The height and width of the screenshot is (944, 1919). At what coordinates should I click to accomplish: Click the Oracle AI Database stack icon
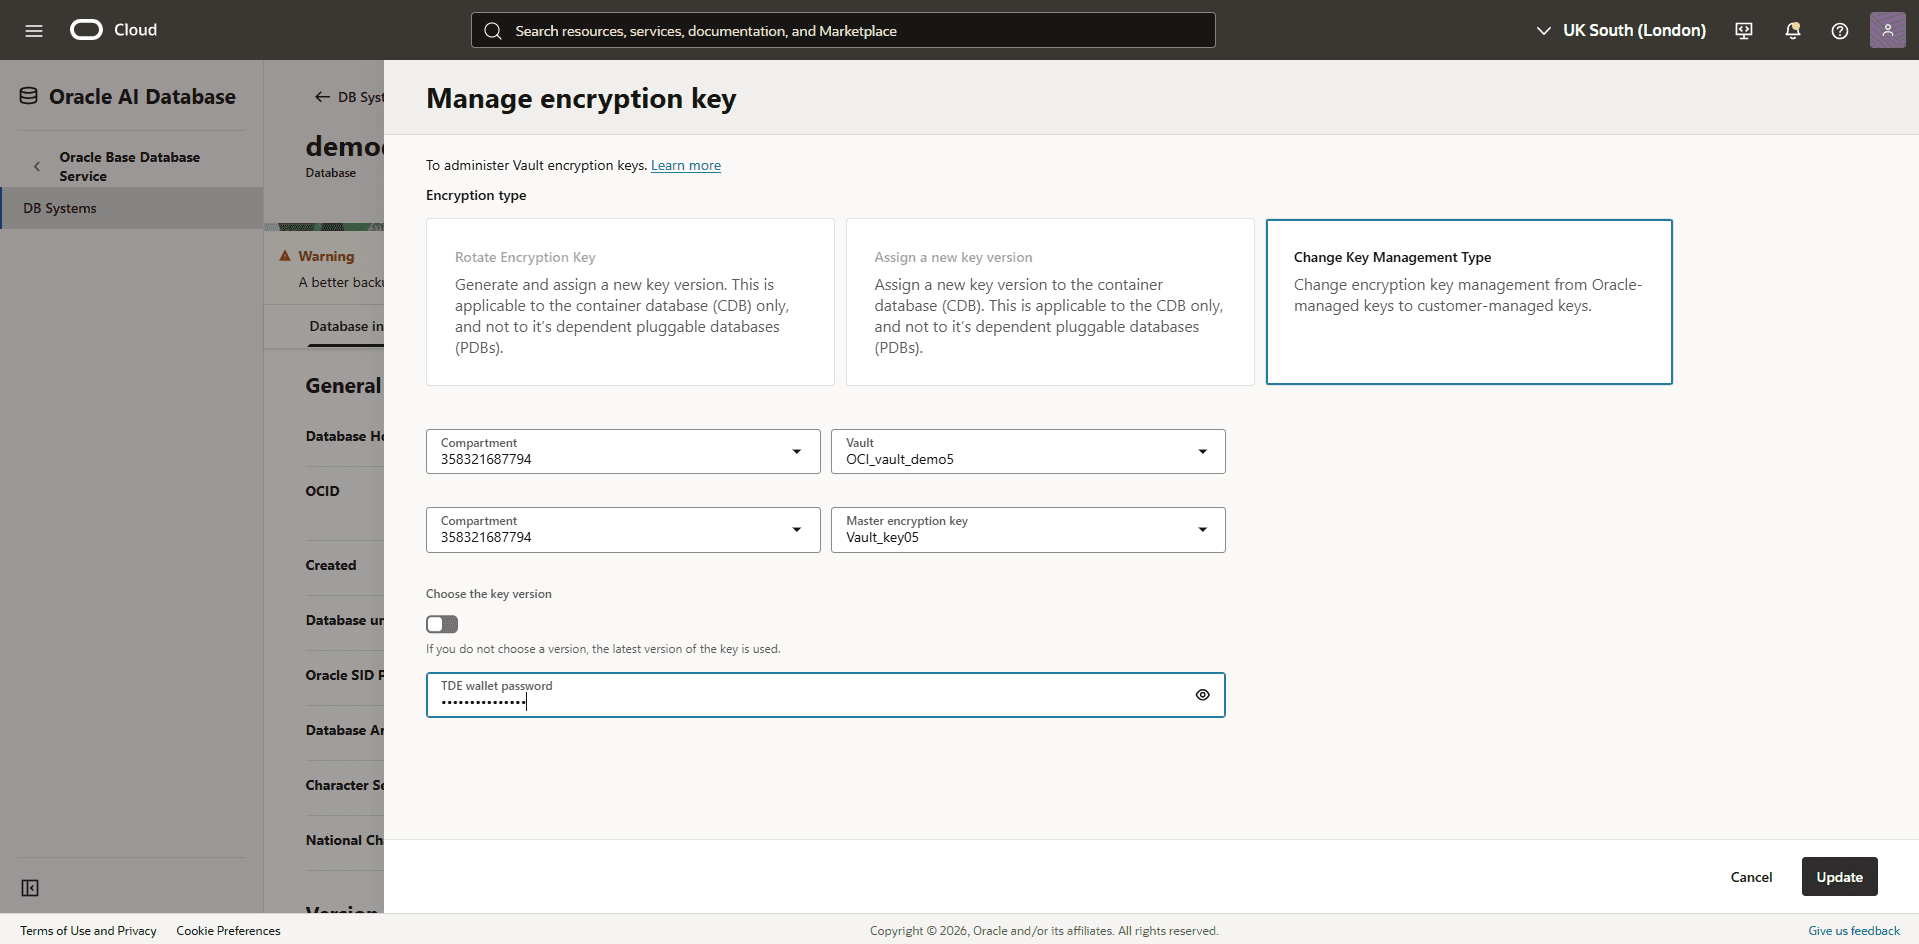point(29,96)
